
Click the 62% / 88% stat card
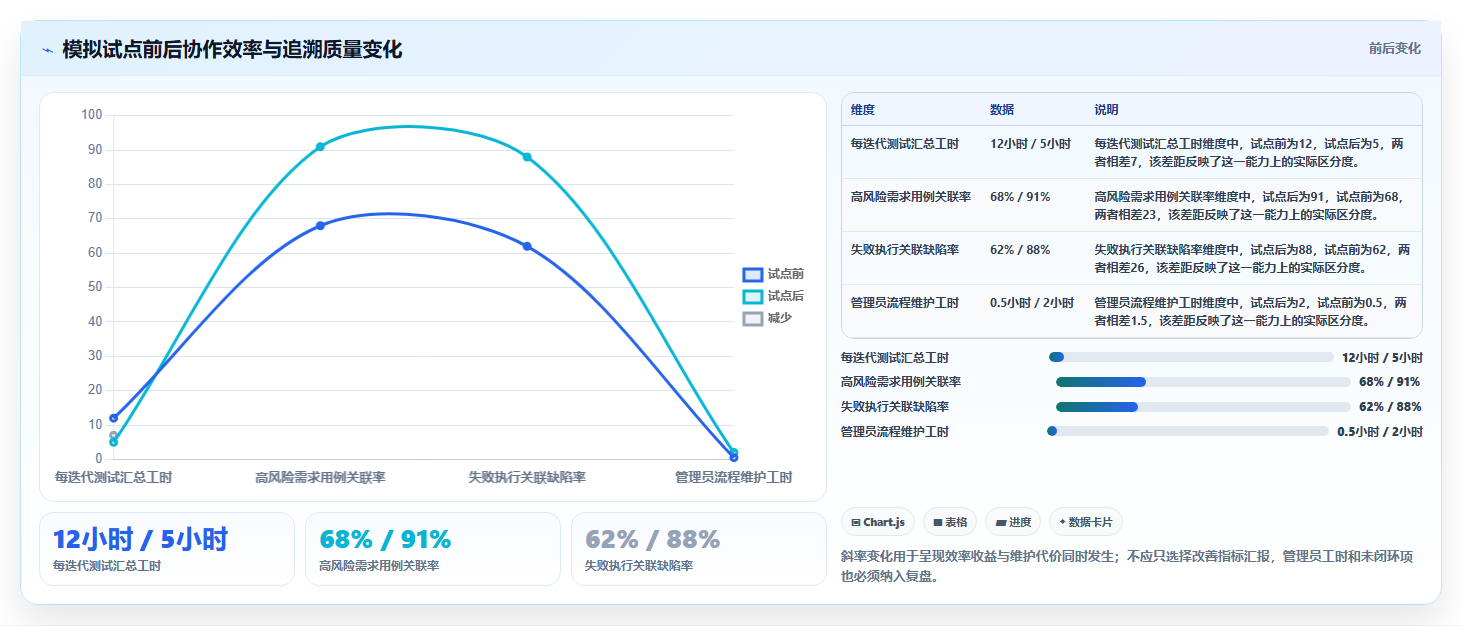pyautogui.click(x=699, y=549)
